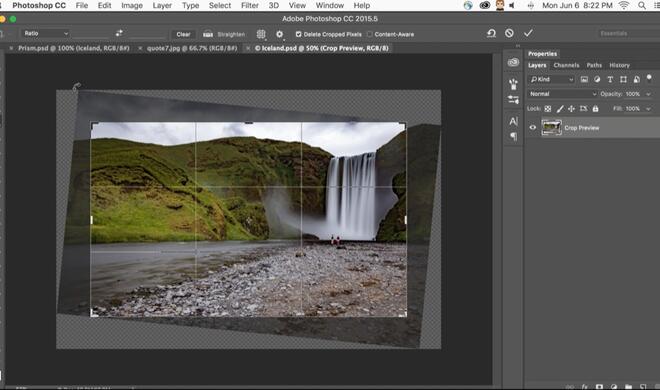Open the Layer menu
Viewport: 660px width, 390px height.
(162, 5)
